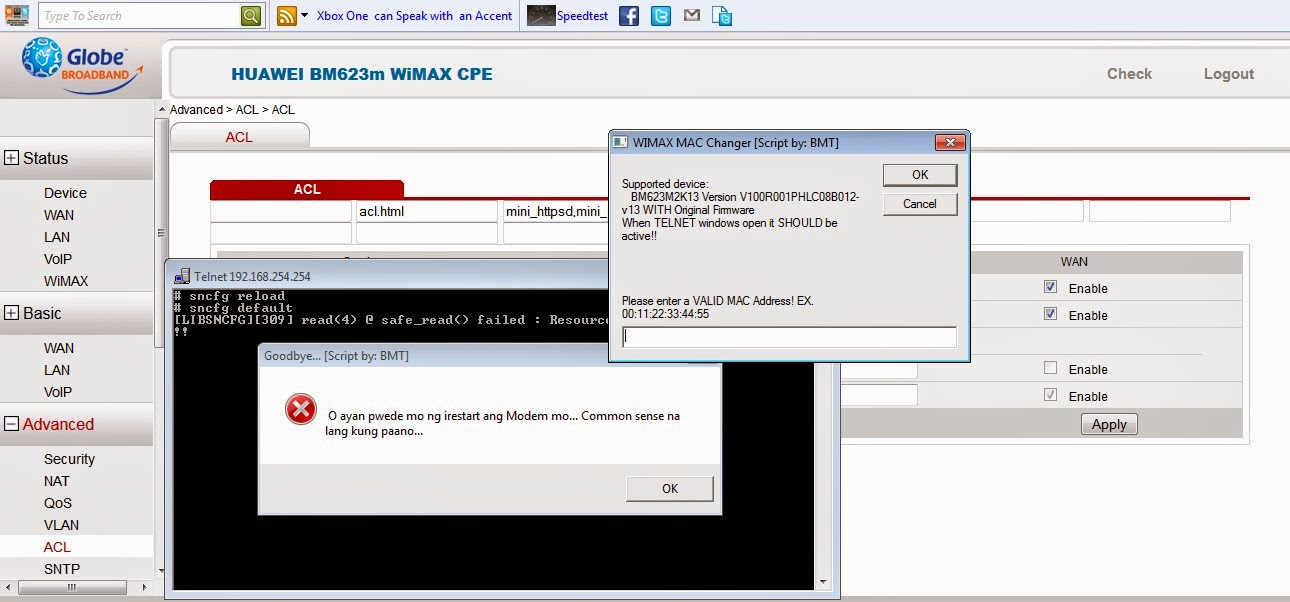Click the sidebar vertical scrollbar up arrow
Image resolution: width=1290 pixels, height=602 pixels.
(x=160, y=107)
